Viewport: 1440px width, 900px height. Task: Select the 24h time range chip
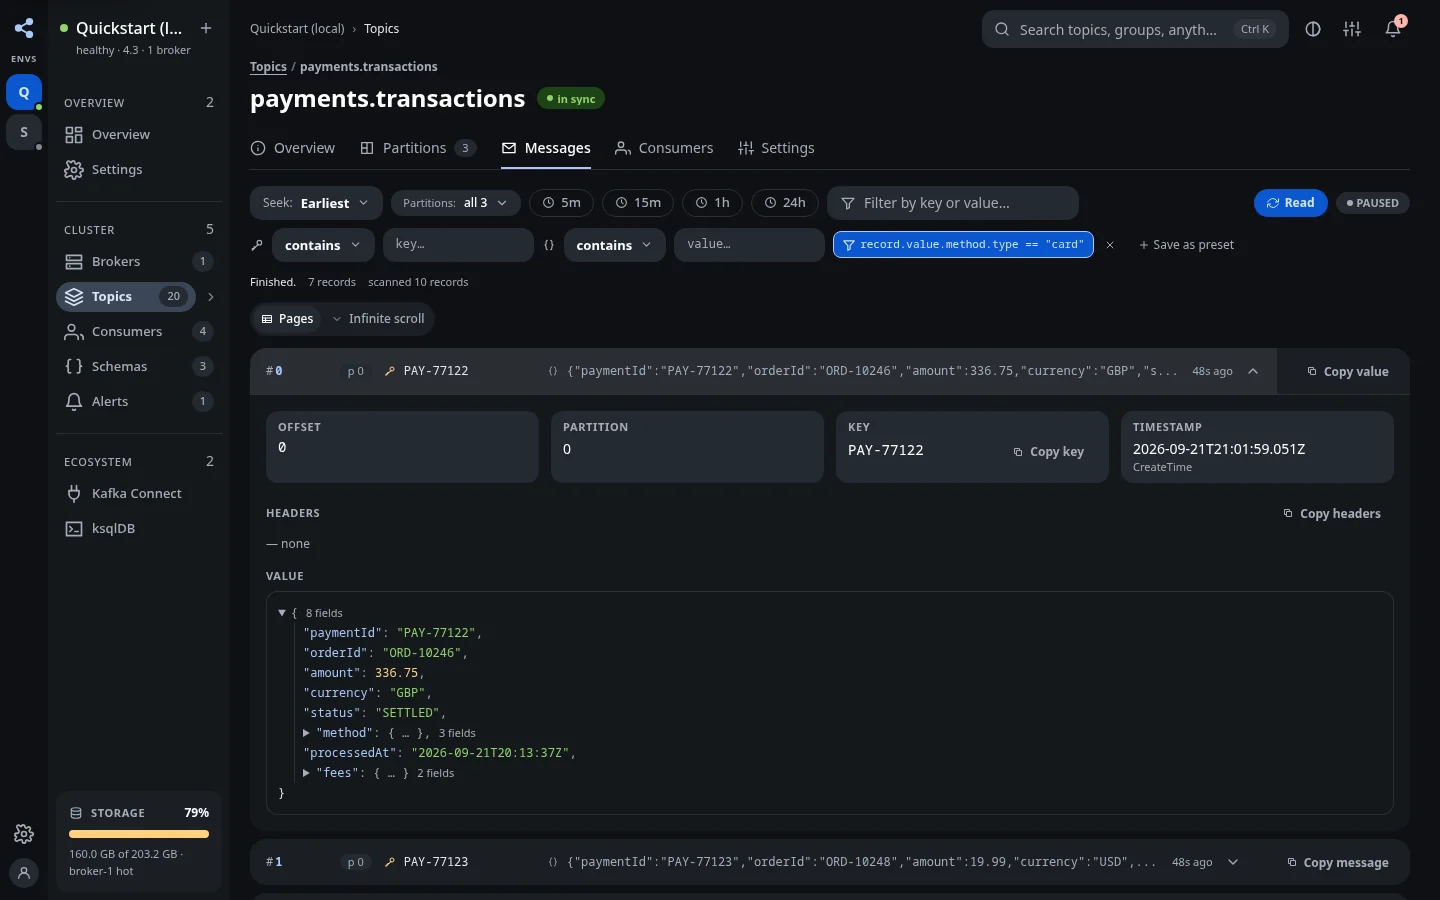tap(785, 203)
